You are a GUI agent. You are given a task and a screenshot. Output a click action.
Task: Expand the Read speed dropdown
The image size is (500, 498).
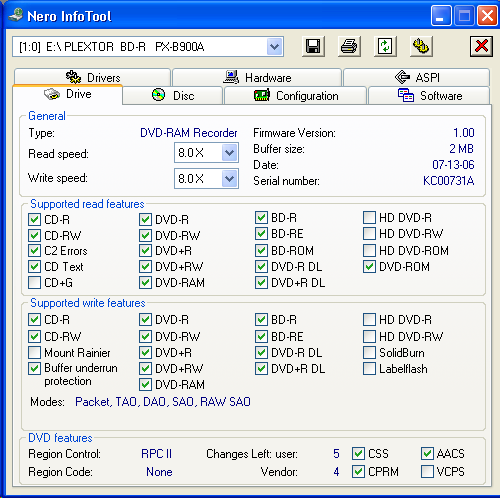pos(229,153)
